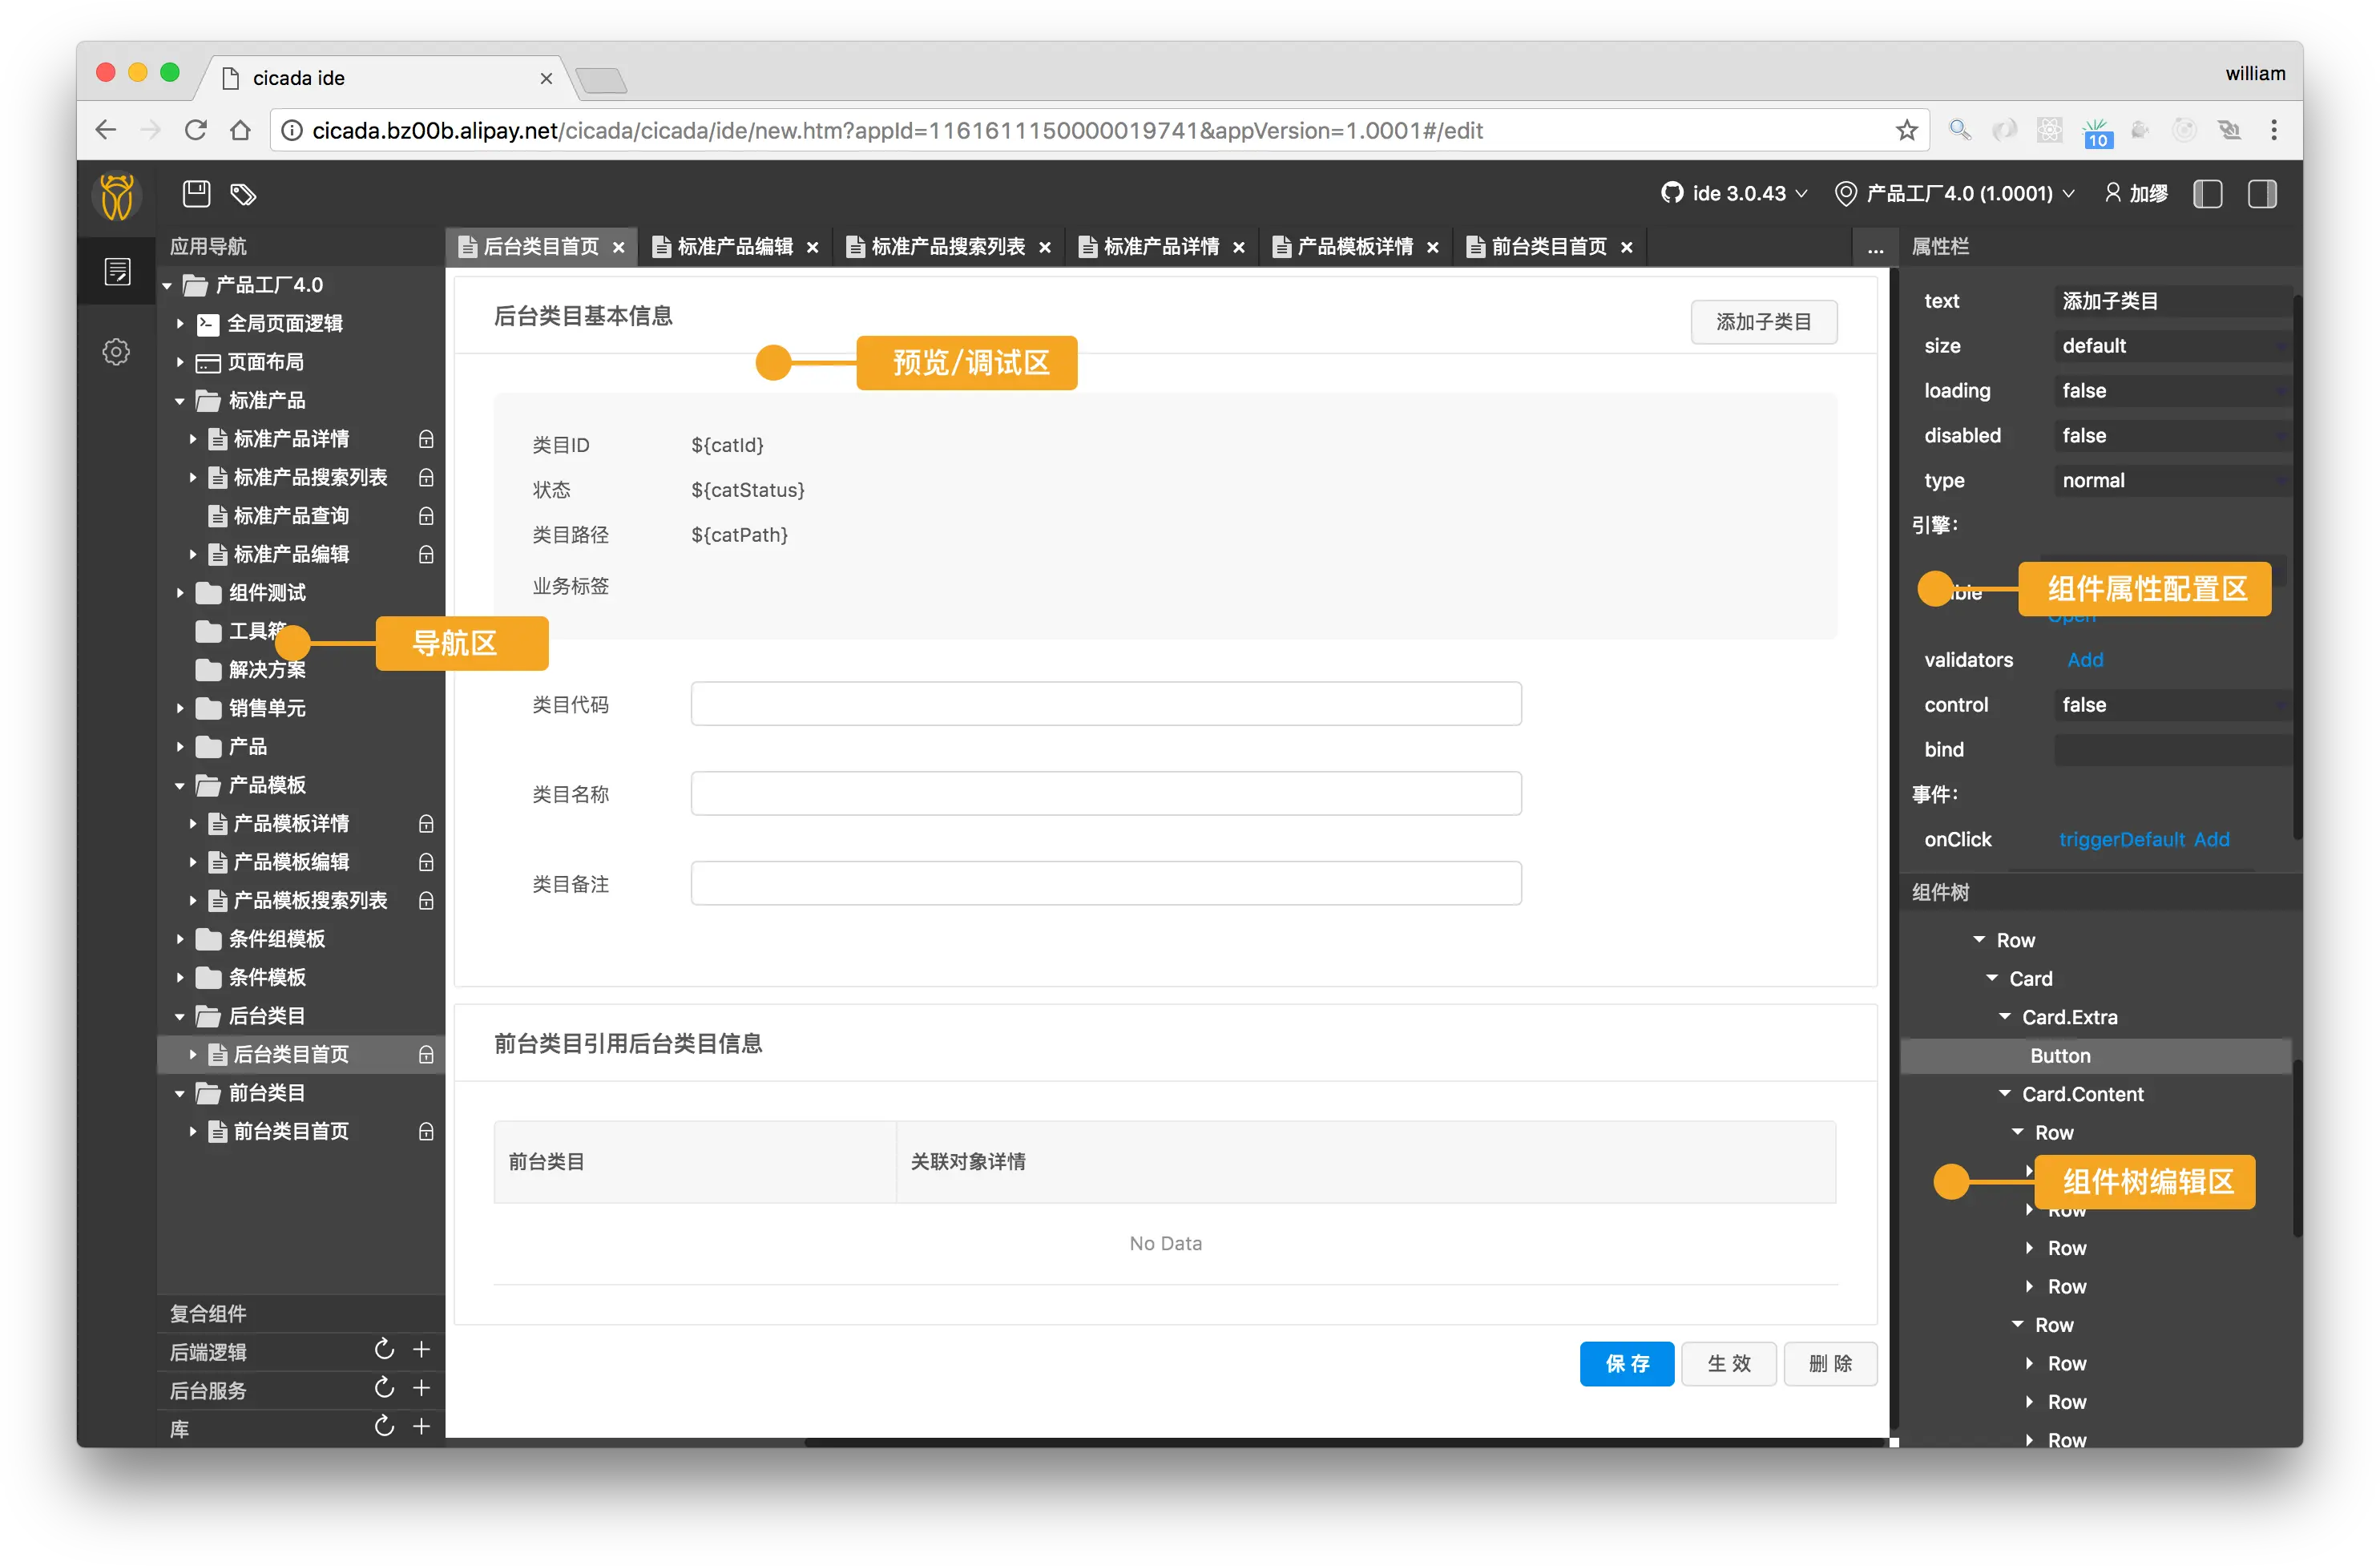Add a new 库 entry with plus icon
2380x1566 pixels.
click(x=422, y=1427)
